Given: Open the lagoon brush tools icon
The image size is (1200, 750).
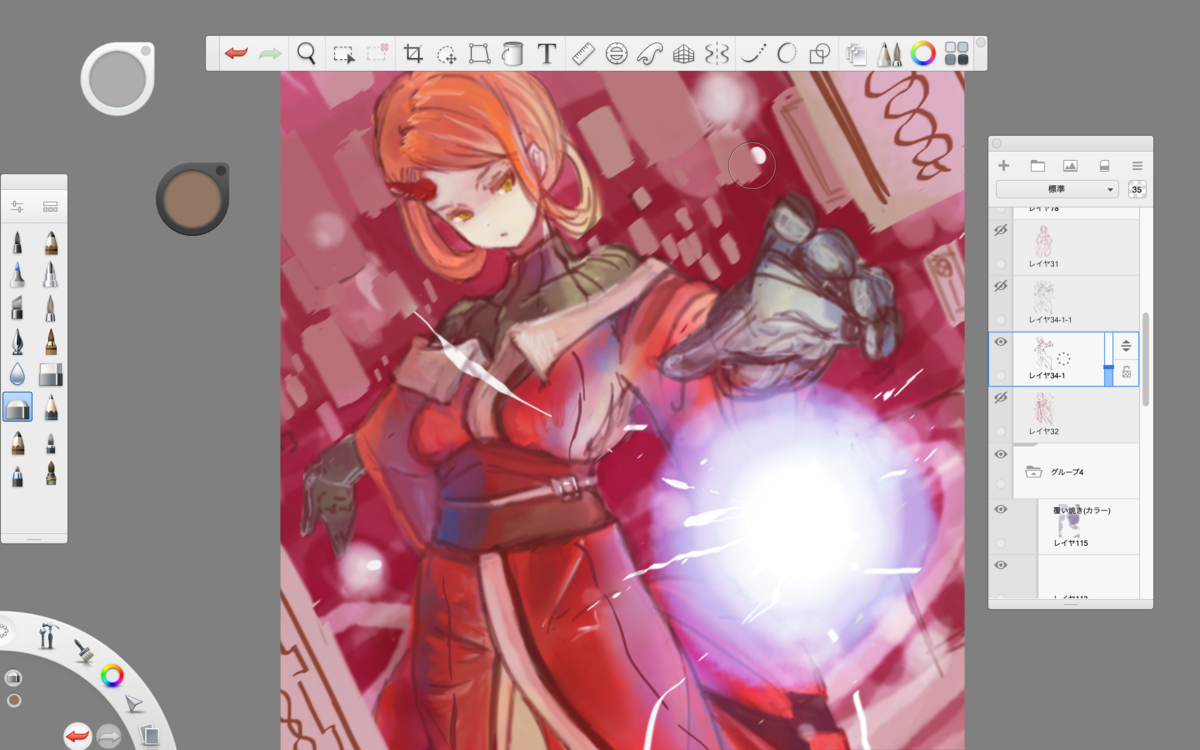Looking at the screenshot, I should [46, 635].
